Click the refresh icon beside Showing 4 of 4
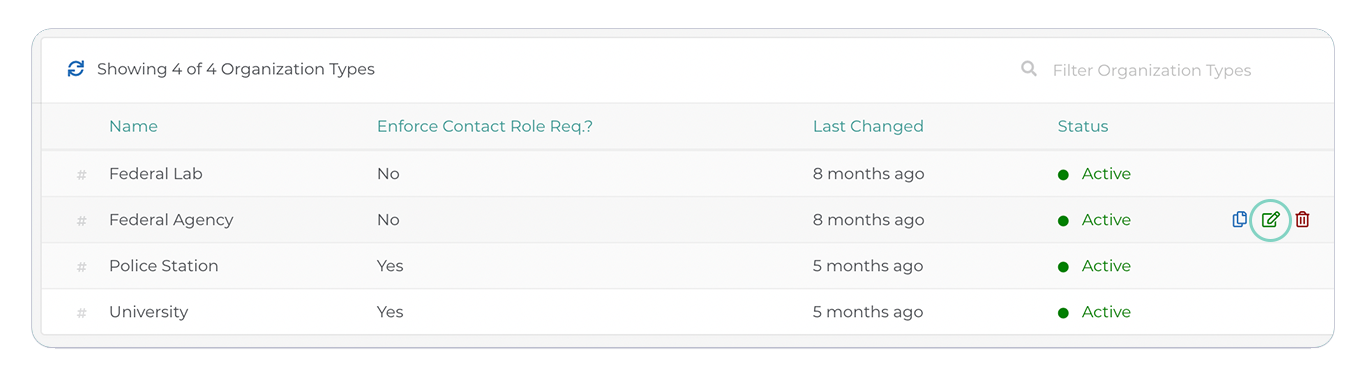 (76, 69)
